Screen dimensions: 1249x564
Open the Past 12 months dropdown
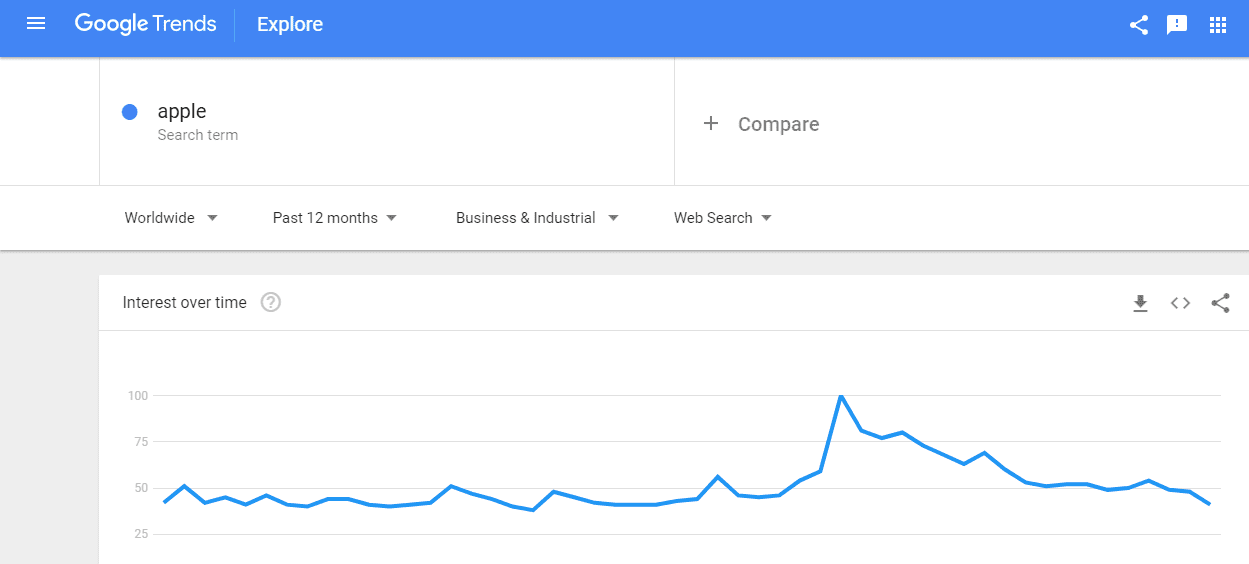coord(335,218)
